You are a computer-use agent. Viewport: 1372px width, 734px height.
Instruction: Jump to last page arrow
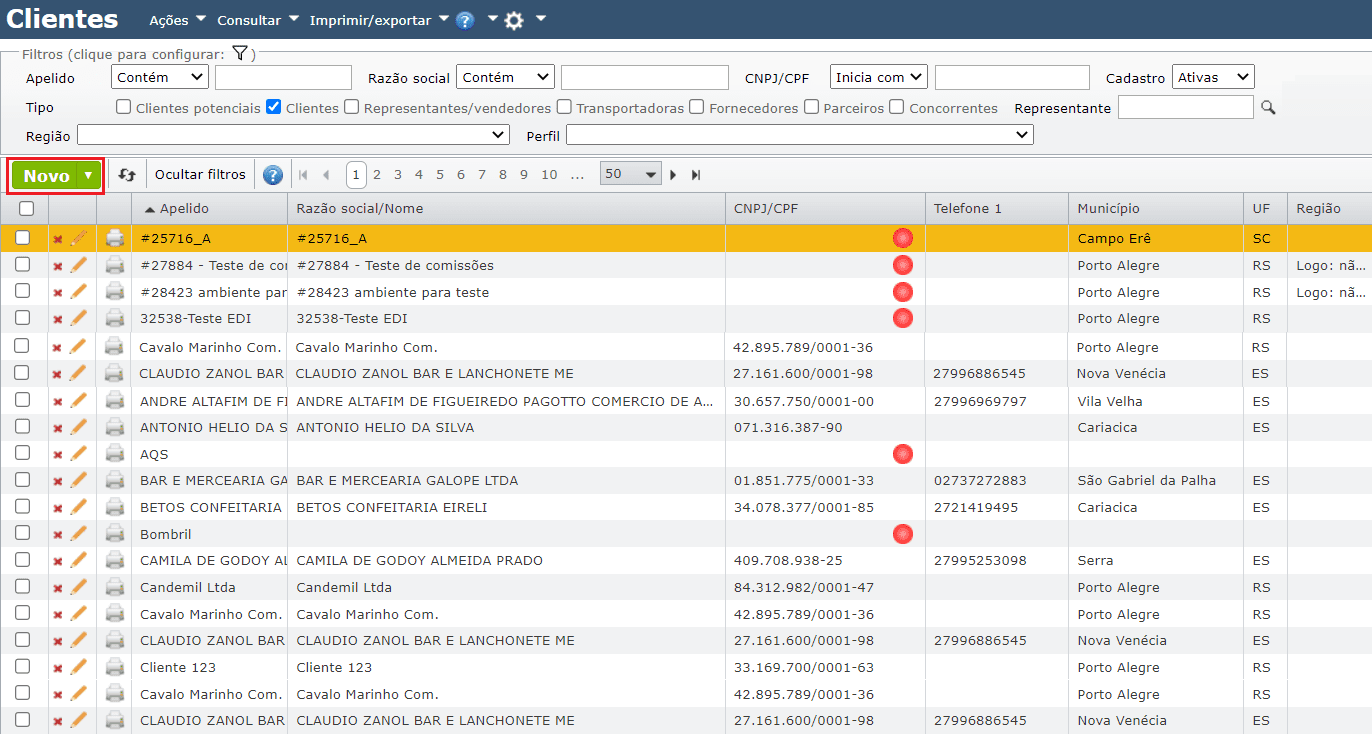[x=696, y=175]
